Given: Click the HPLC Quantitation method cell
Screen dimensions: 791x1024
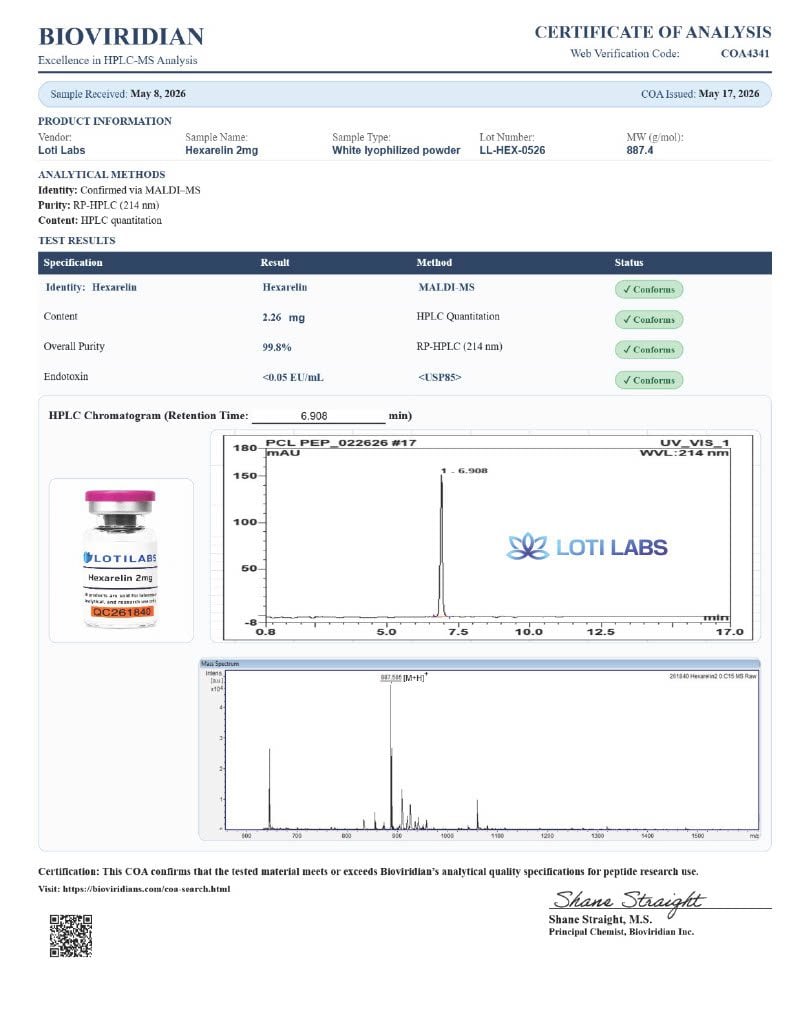Looking at the screenshot, I should click(458, 316).
